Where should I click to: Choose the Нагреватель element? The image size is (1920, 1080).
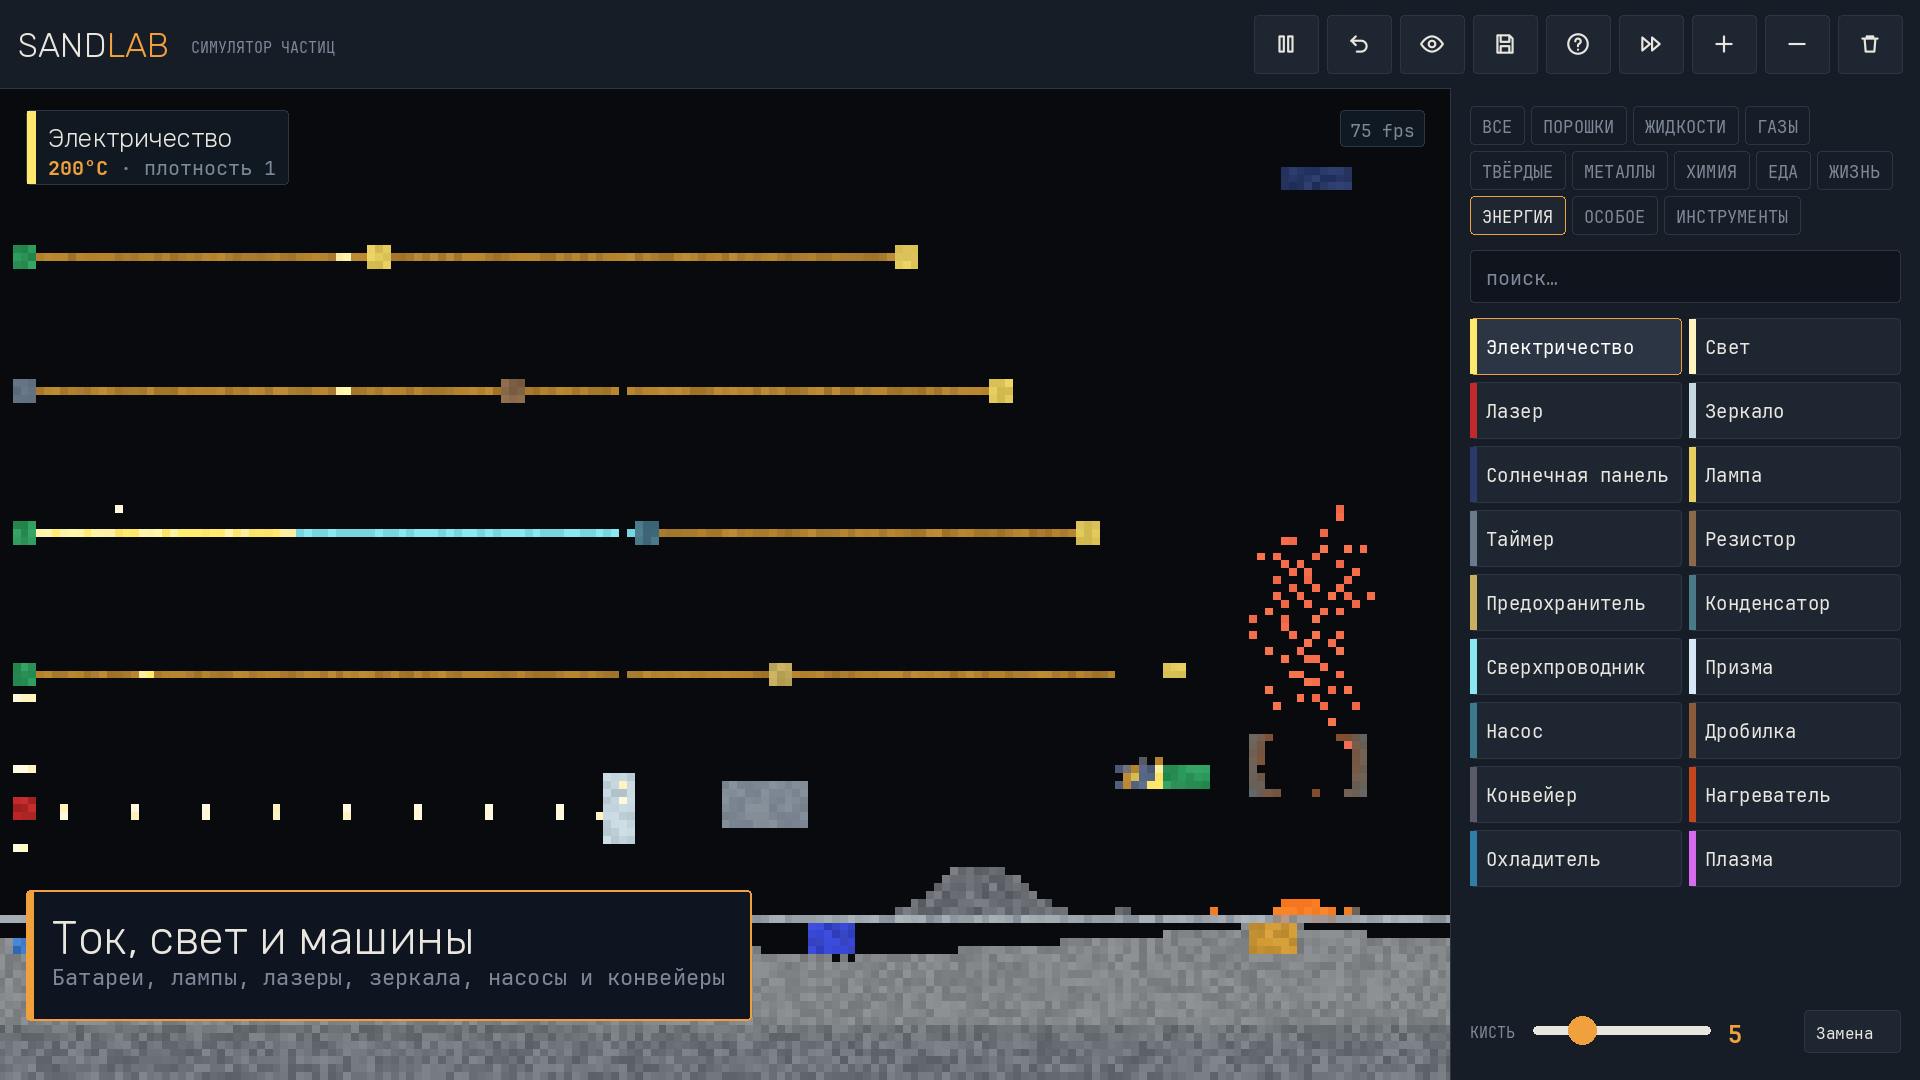click(1794, 795)
